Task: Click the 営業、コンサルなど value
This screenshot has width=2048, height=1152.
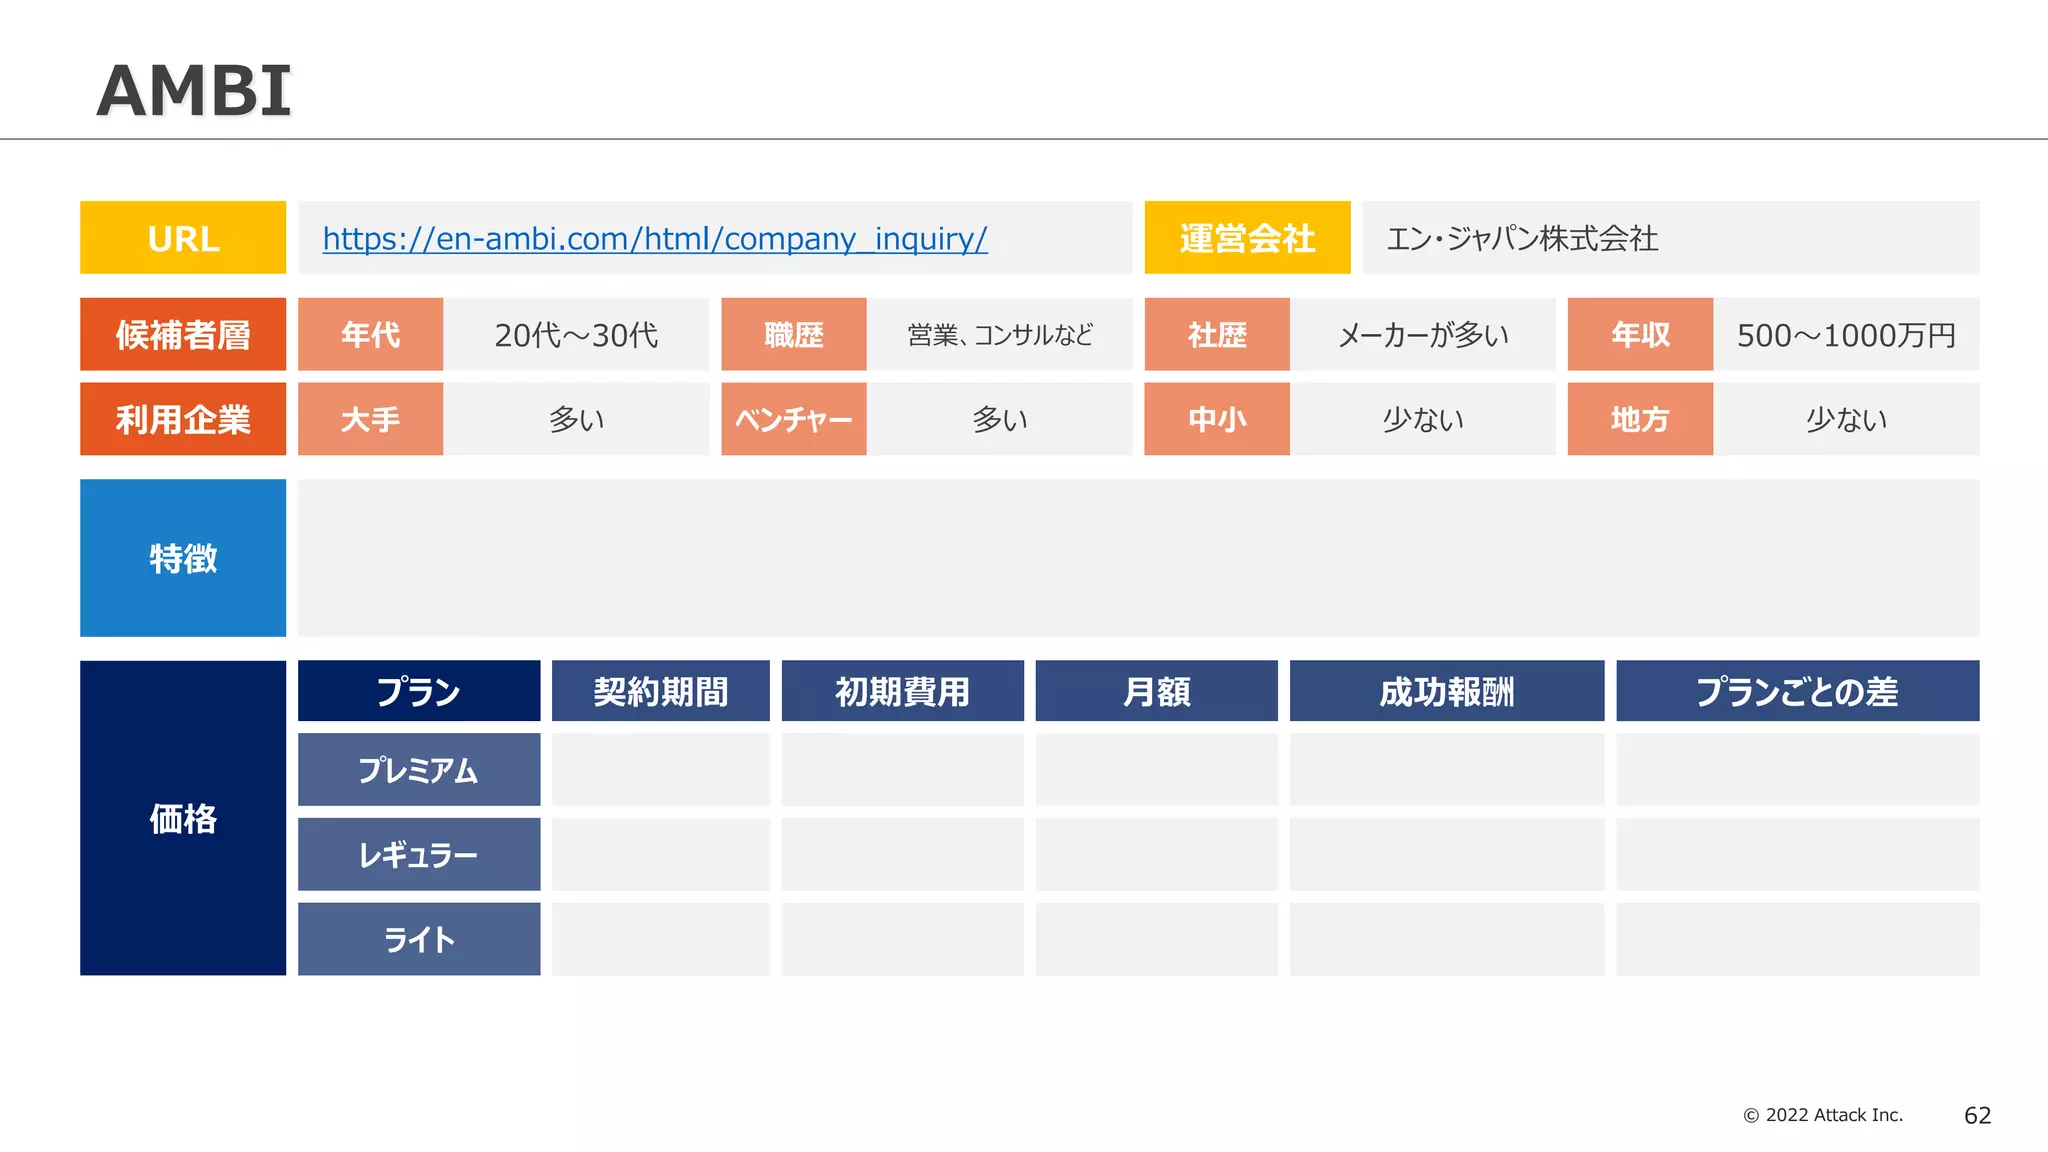Action: point(1000,335)
